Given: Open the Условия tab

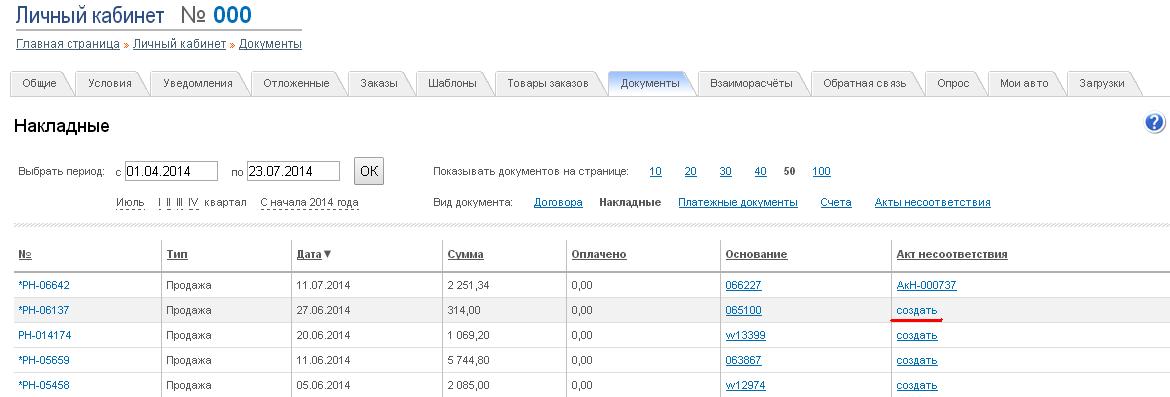Looking at the screenshot, I should (x=110, y=84).
